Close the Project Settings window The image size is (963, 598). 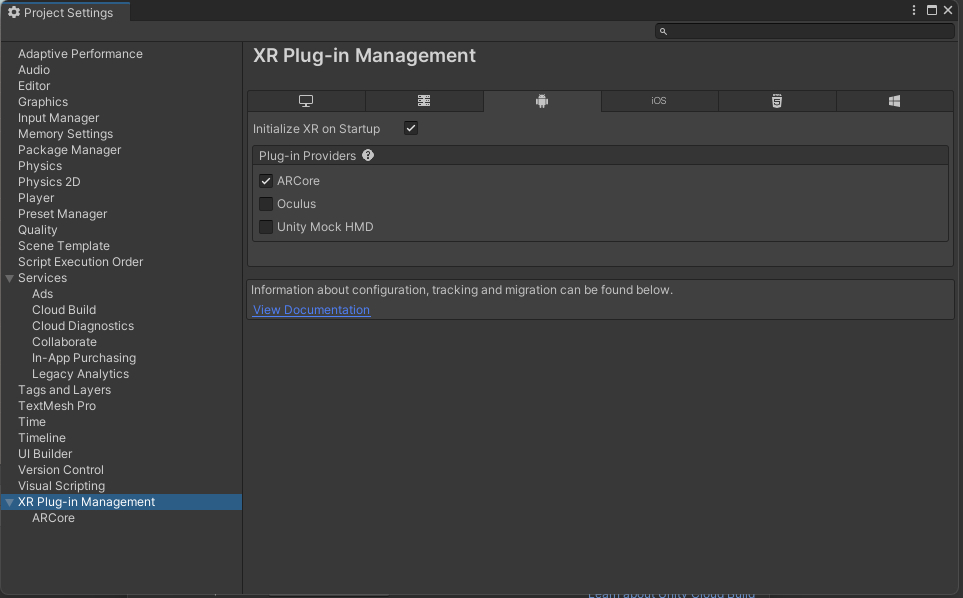(948, 10)
